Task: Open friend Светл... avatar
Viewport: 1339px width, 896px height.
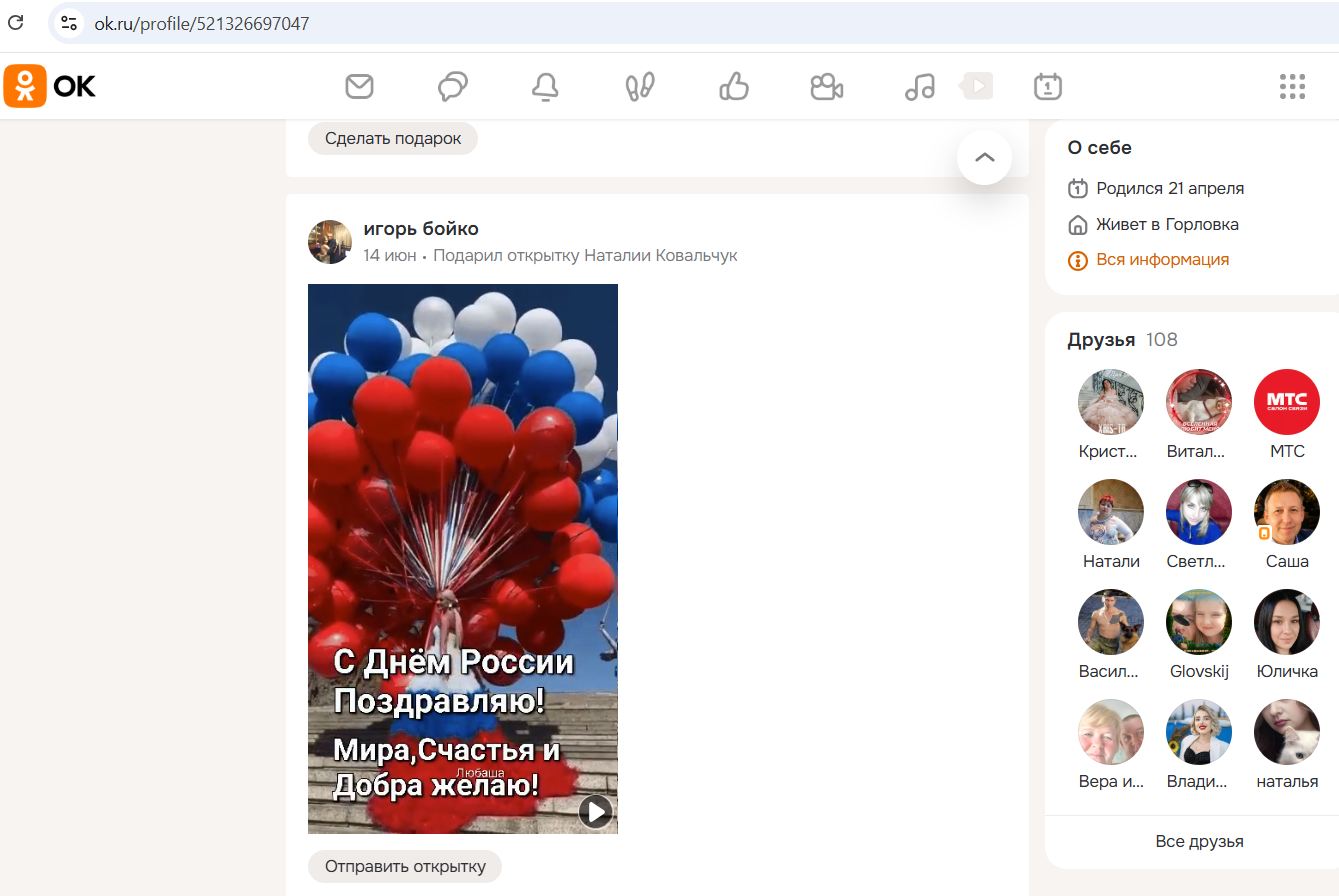Action: 1199,512
